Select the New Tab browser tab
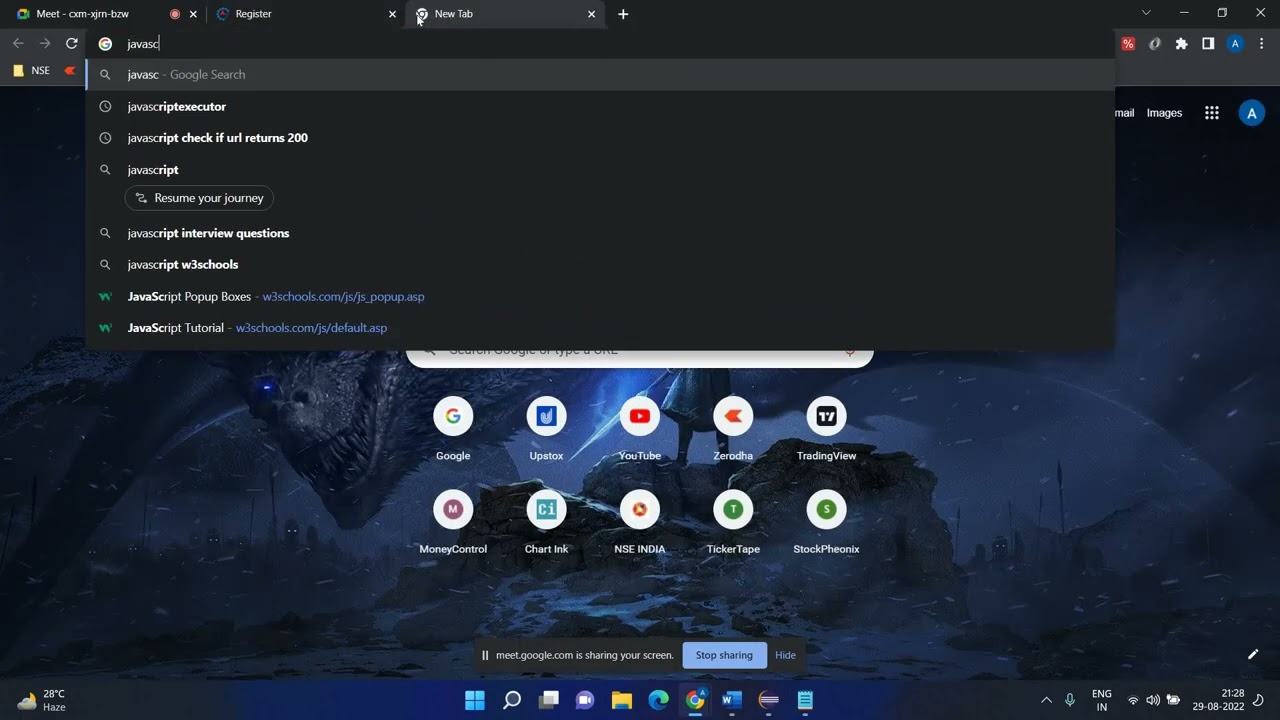The height and width of the screenshot is (720, 1280). tap(505, 14)
